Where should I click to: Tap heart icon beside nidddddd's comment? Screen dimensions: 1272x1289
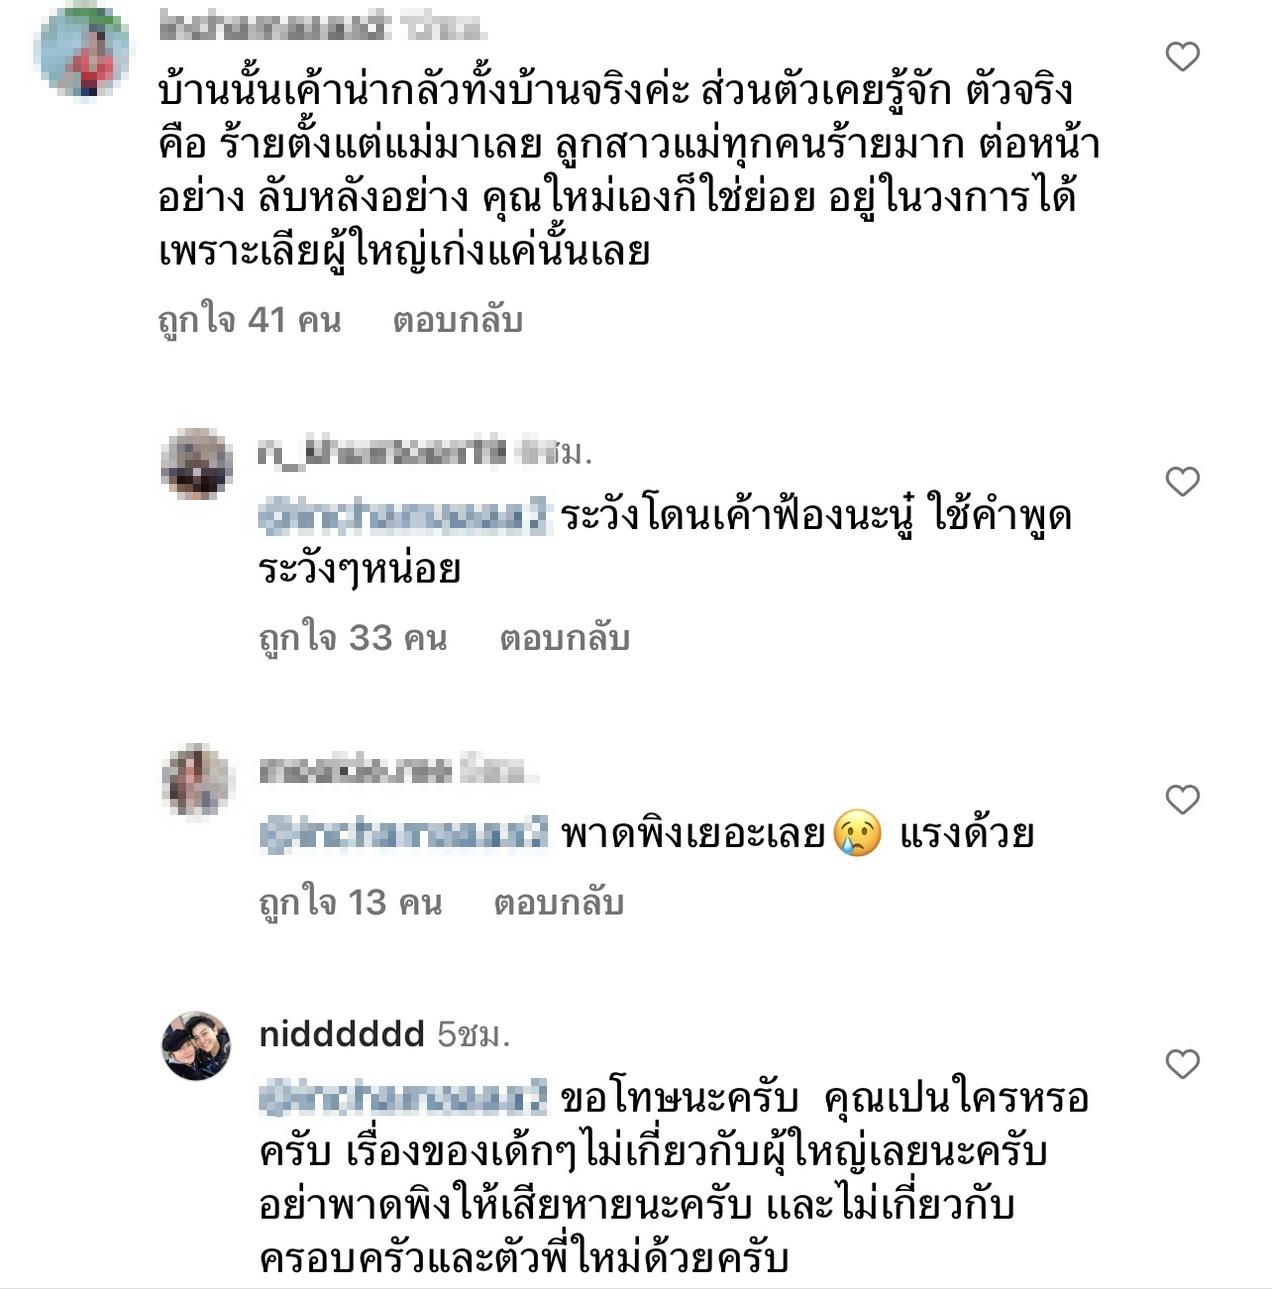[x=1182, y=1064]
